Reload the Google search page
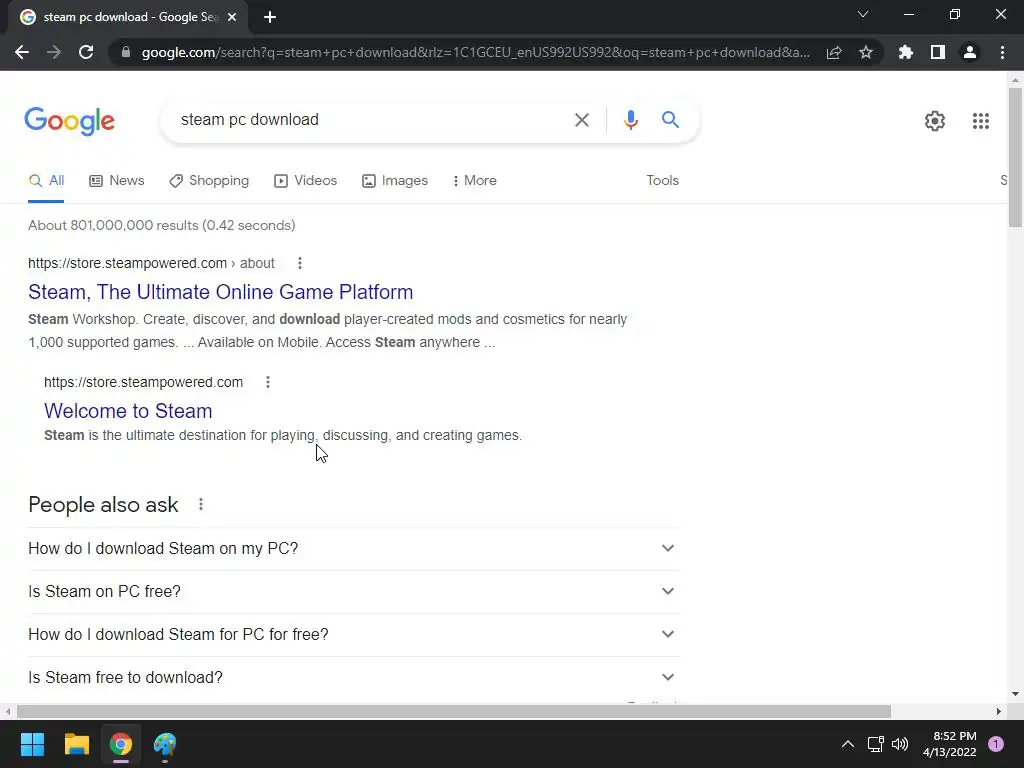 tap(86, 52)
